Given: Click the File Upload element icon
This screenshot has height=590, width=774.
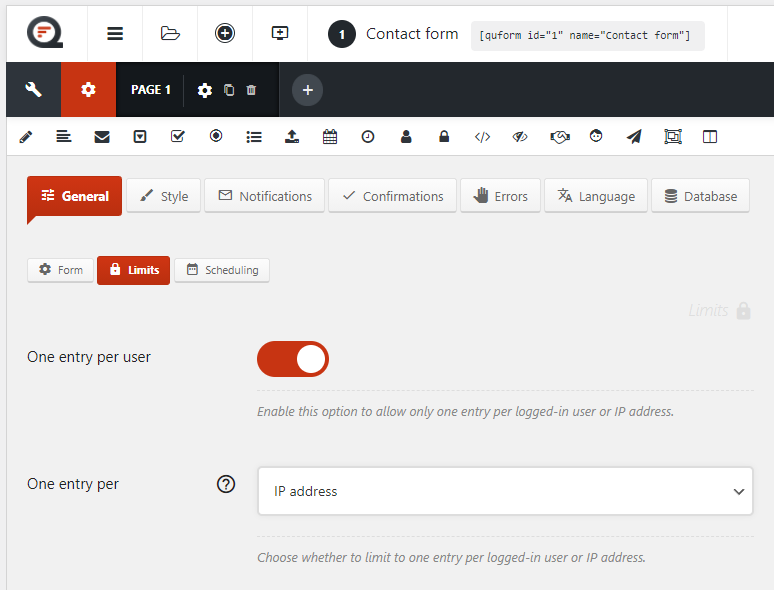Looking at the screenshot, I should tap(292, 137).
